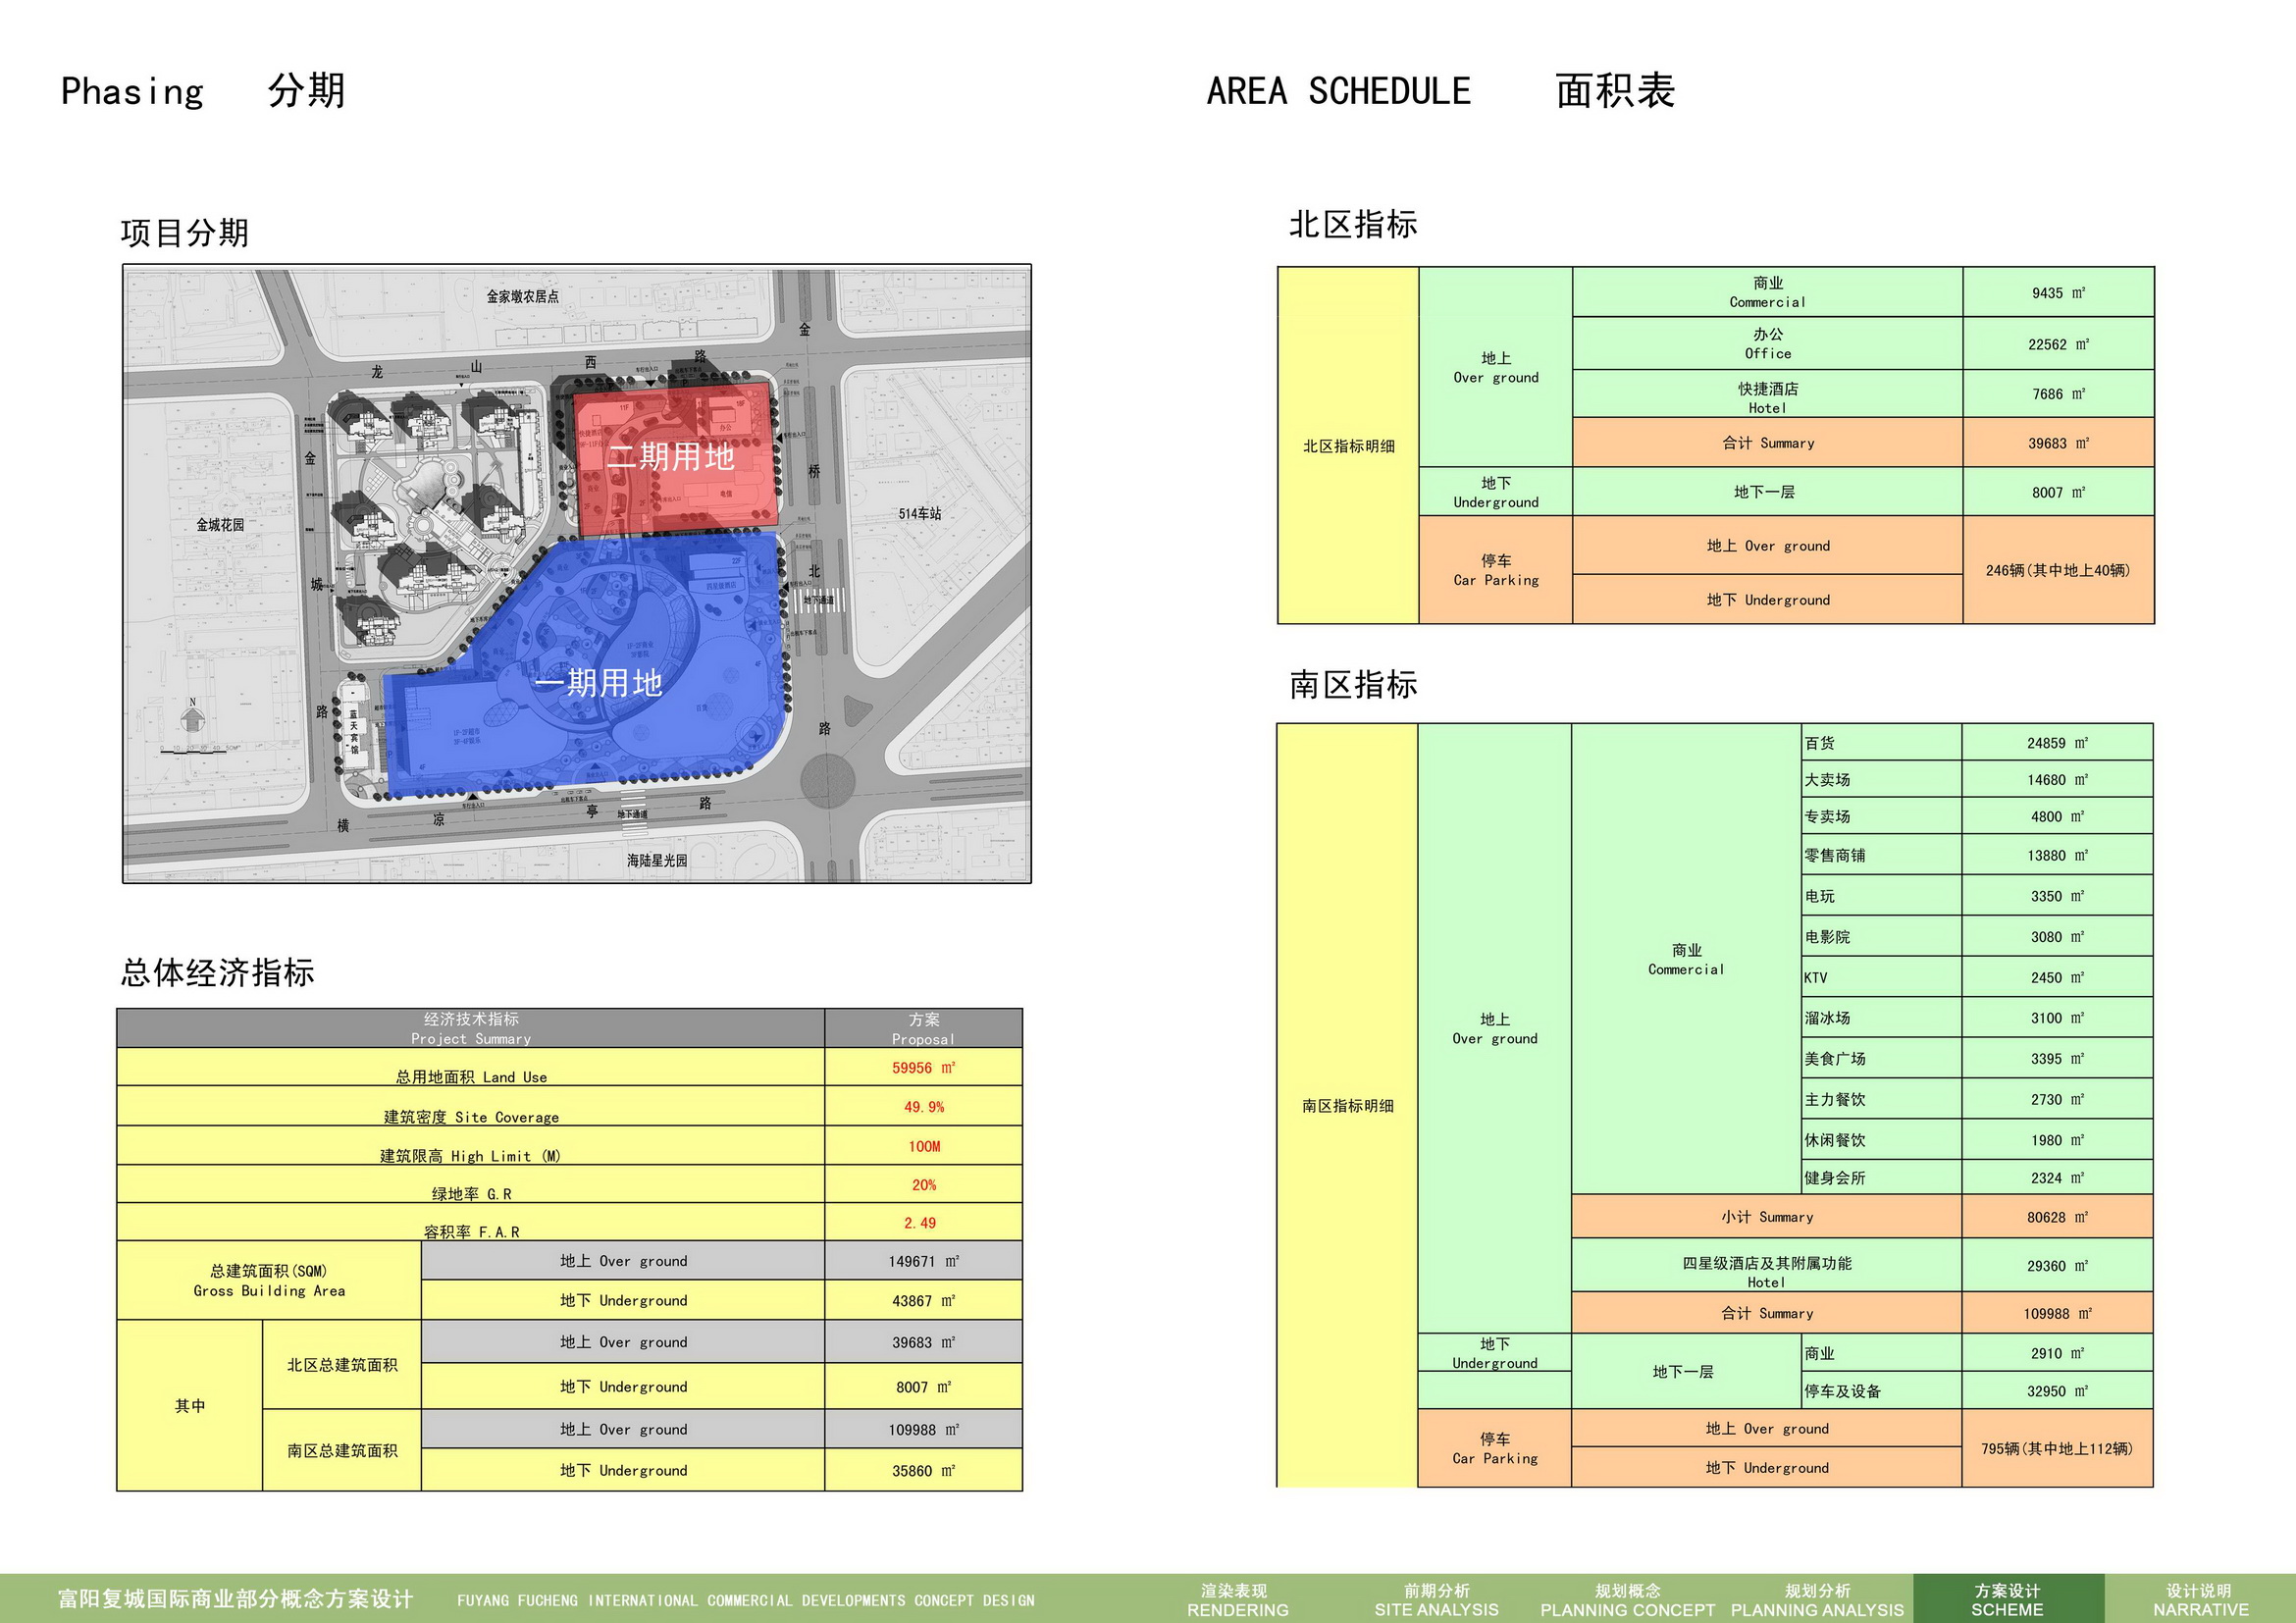Select the 绿地率 G.R row label
Image resolution: width=2296 pixels, height=1623 pixels.
[471, 1194]
